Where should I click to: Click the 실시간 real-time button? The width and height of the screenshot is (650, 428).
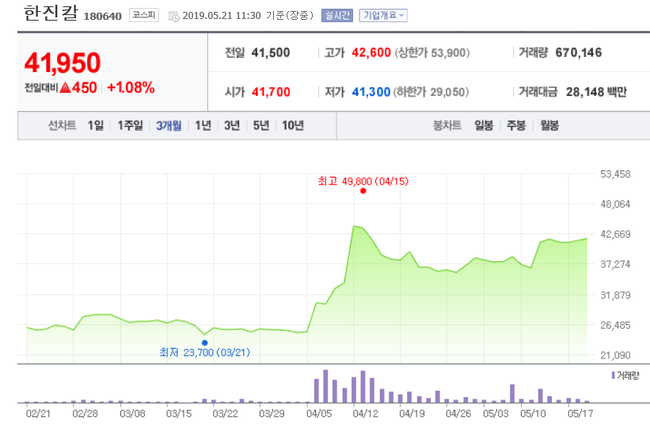click(337, 15)
